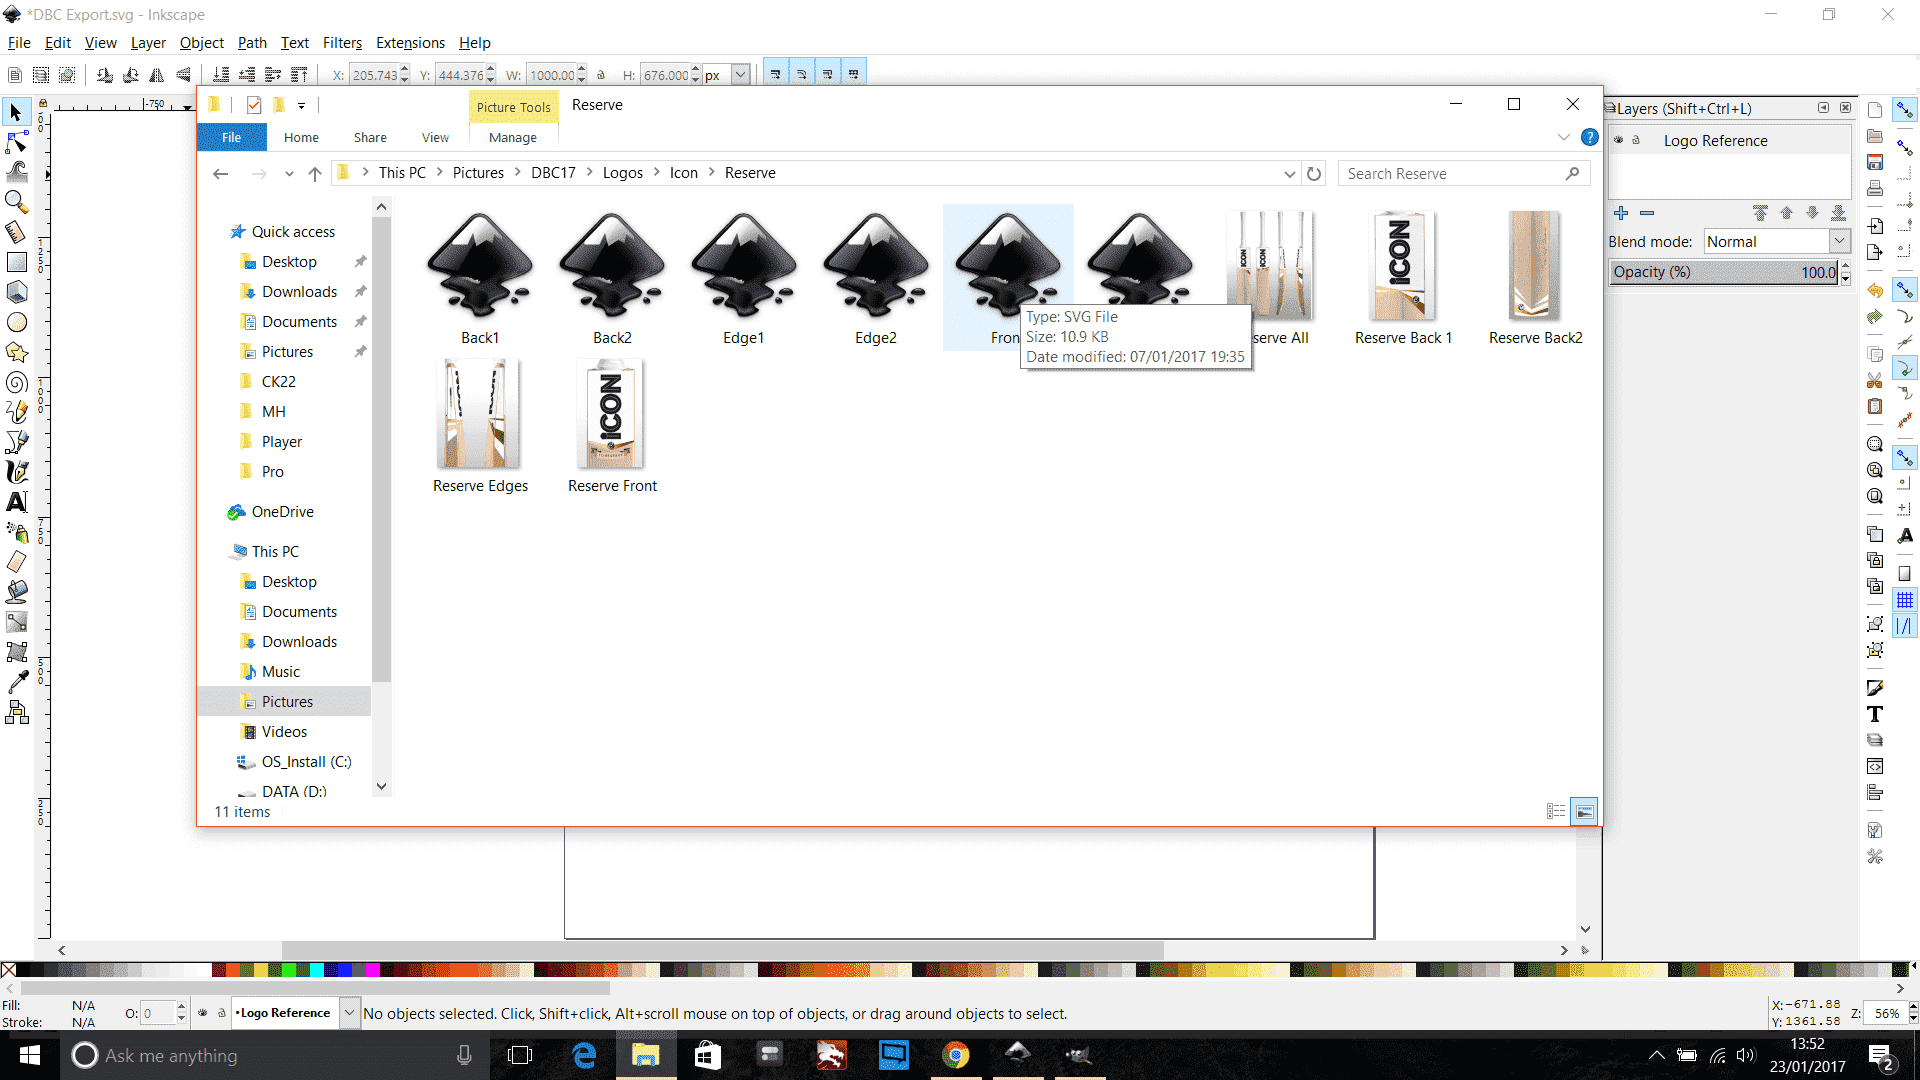Select the tweak objects tool
Viewport: 1920px width, 1080px height.
tap(16, 172)
